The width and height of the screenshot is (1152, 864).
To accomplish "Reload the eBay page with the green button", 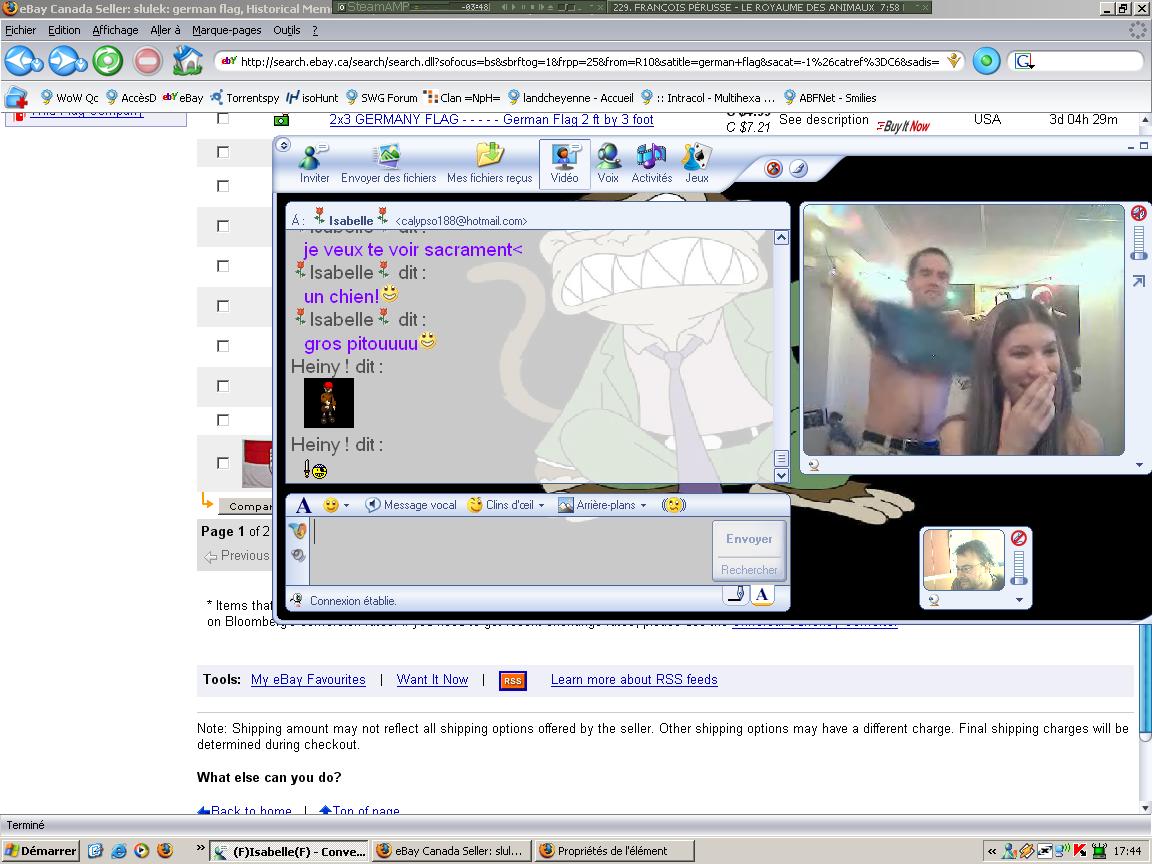I will click(x=108, y=61).
